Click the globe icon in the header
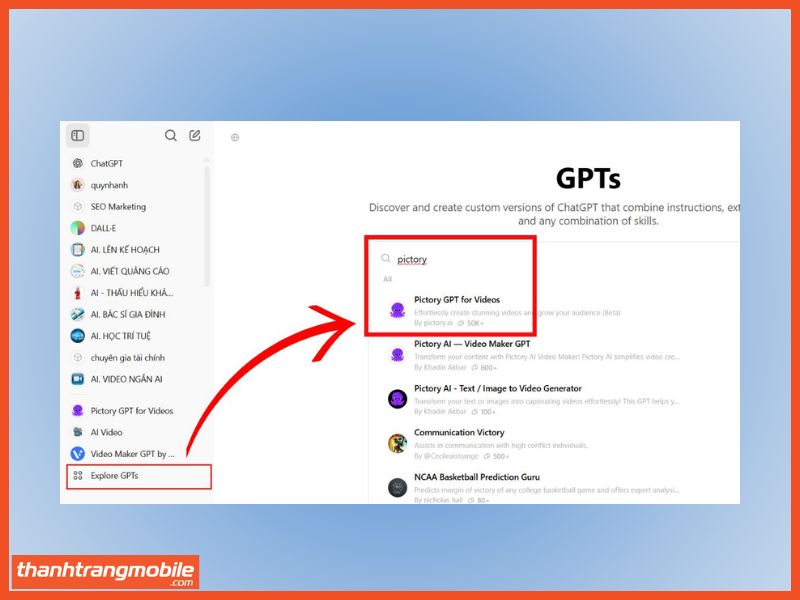 [x=235, y=137]
